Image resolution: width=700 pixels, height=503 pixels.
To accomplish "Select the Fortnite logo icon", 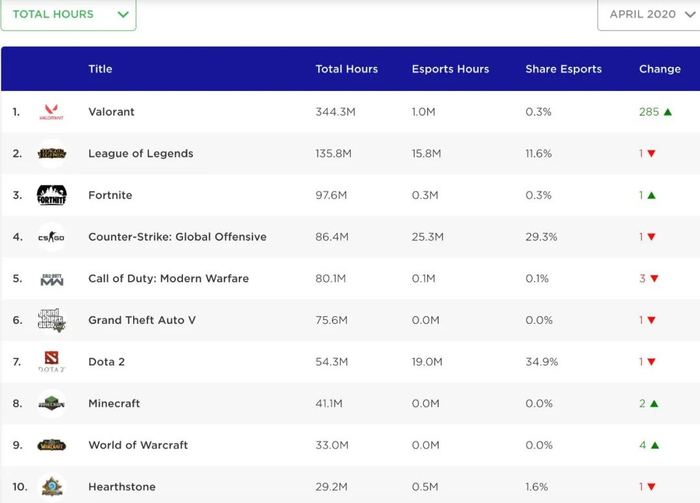I will click(51, 195).
